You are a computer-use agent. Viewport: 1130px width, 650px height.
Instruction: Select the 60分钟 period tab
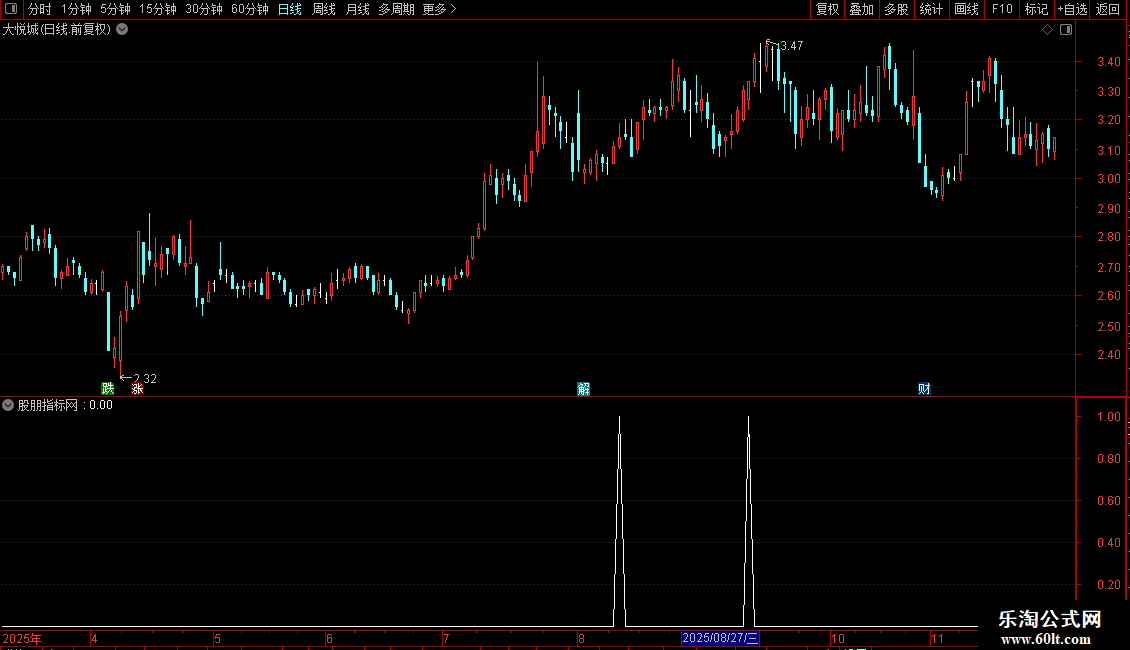[x=249, y=9]
